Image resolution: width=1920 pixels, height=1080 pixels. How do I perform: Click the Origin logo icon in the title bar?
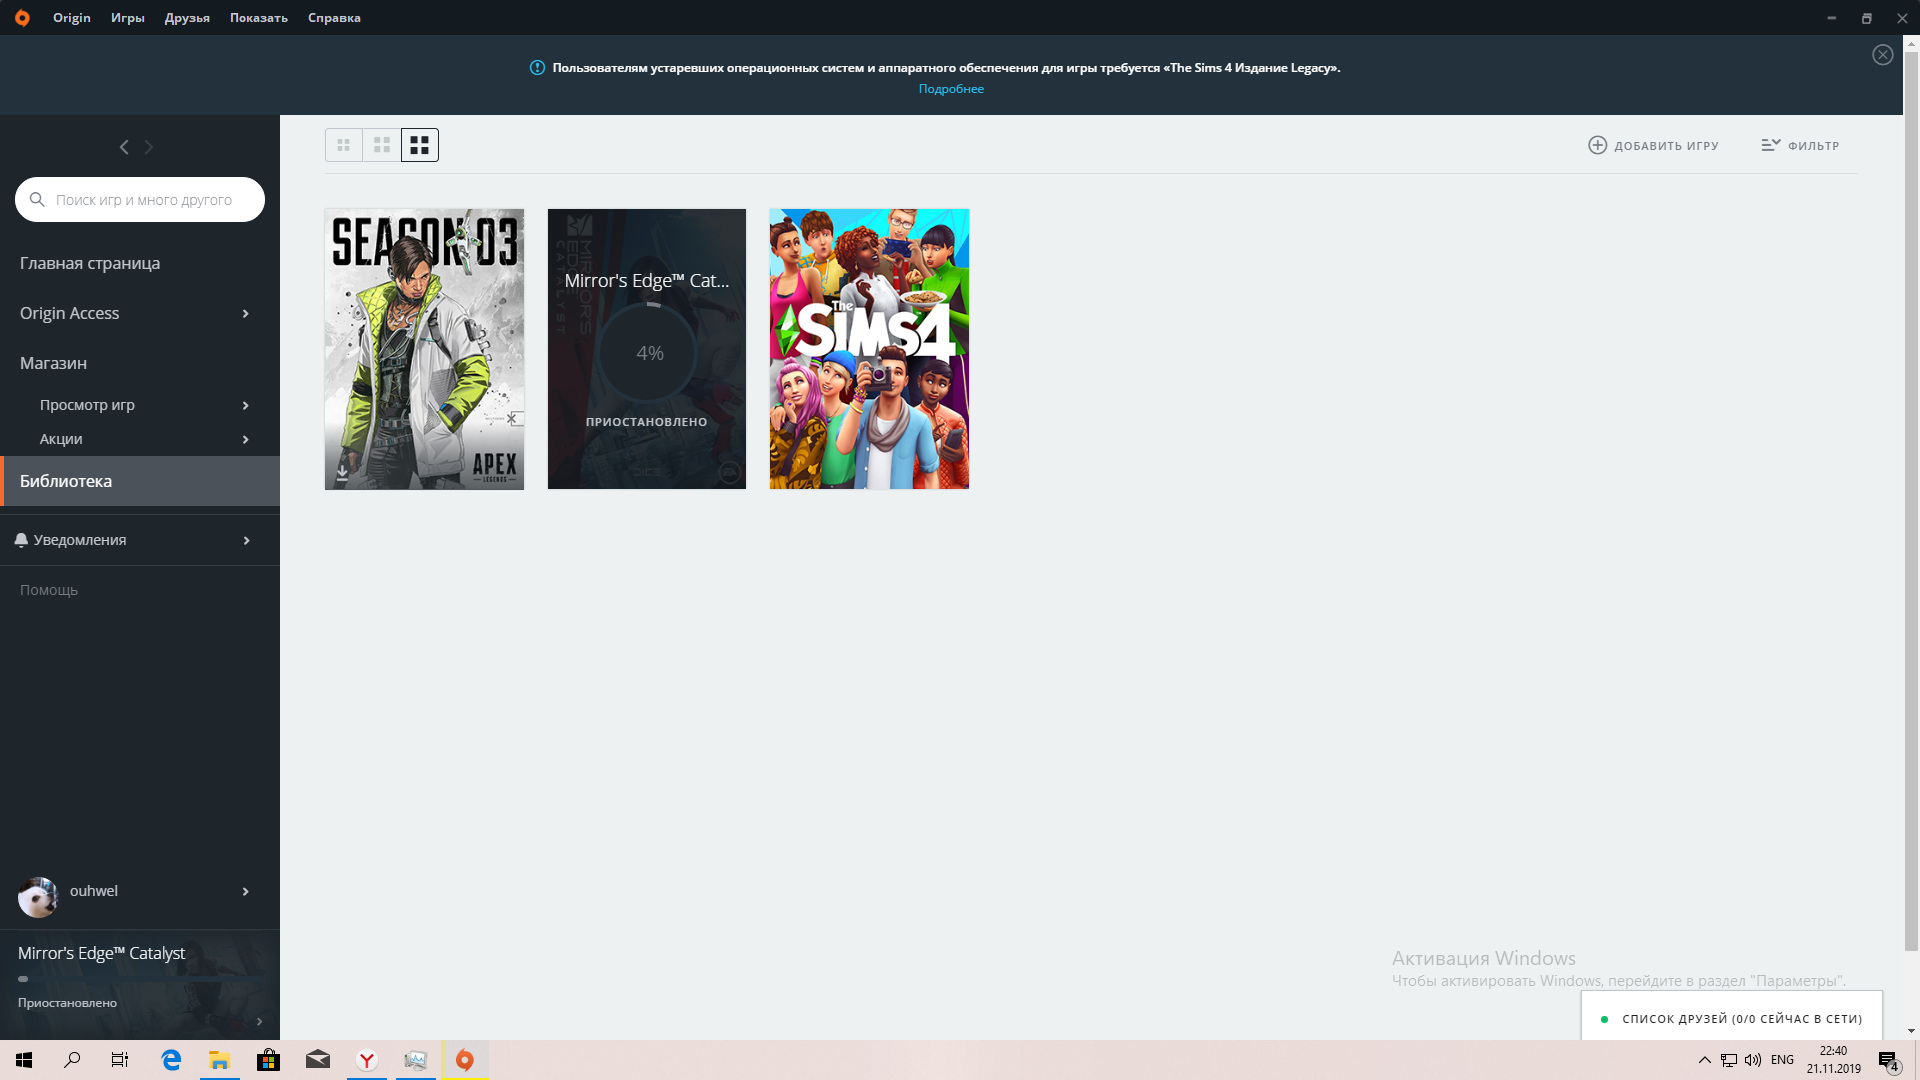[x=22, y=18]
